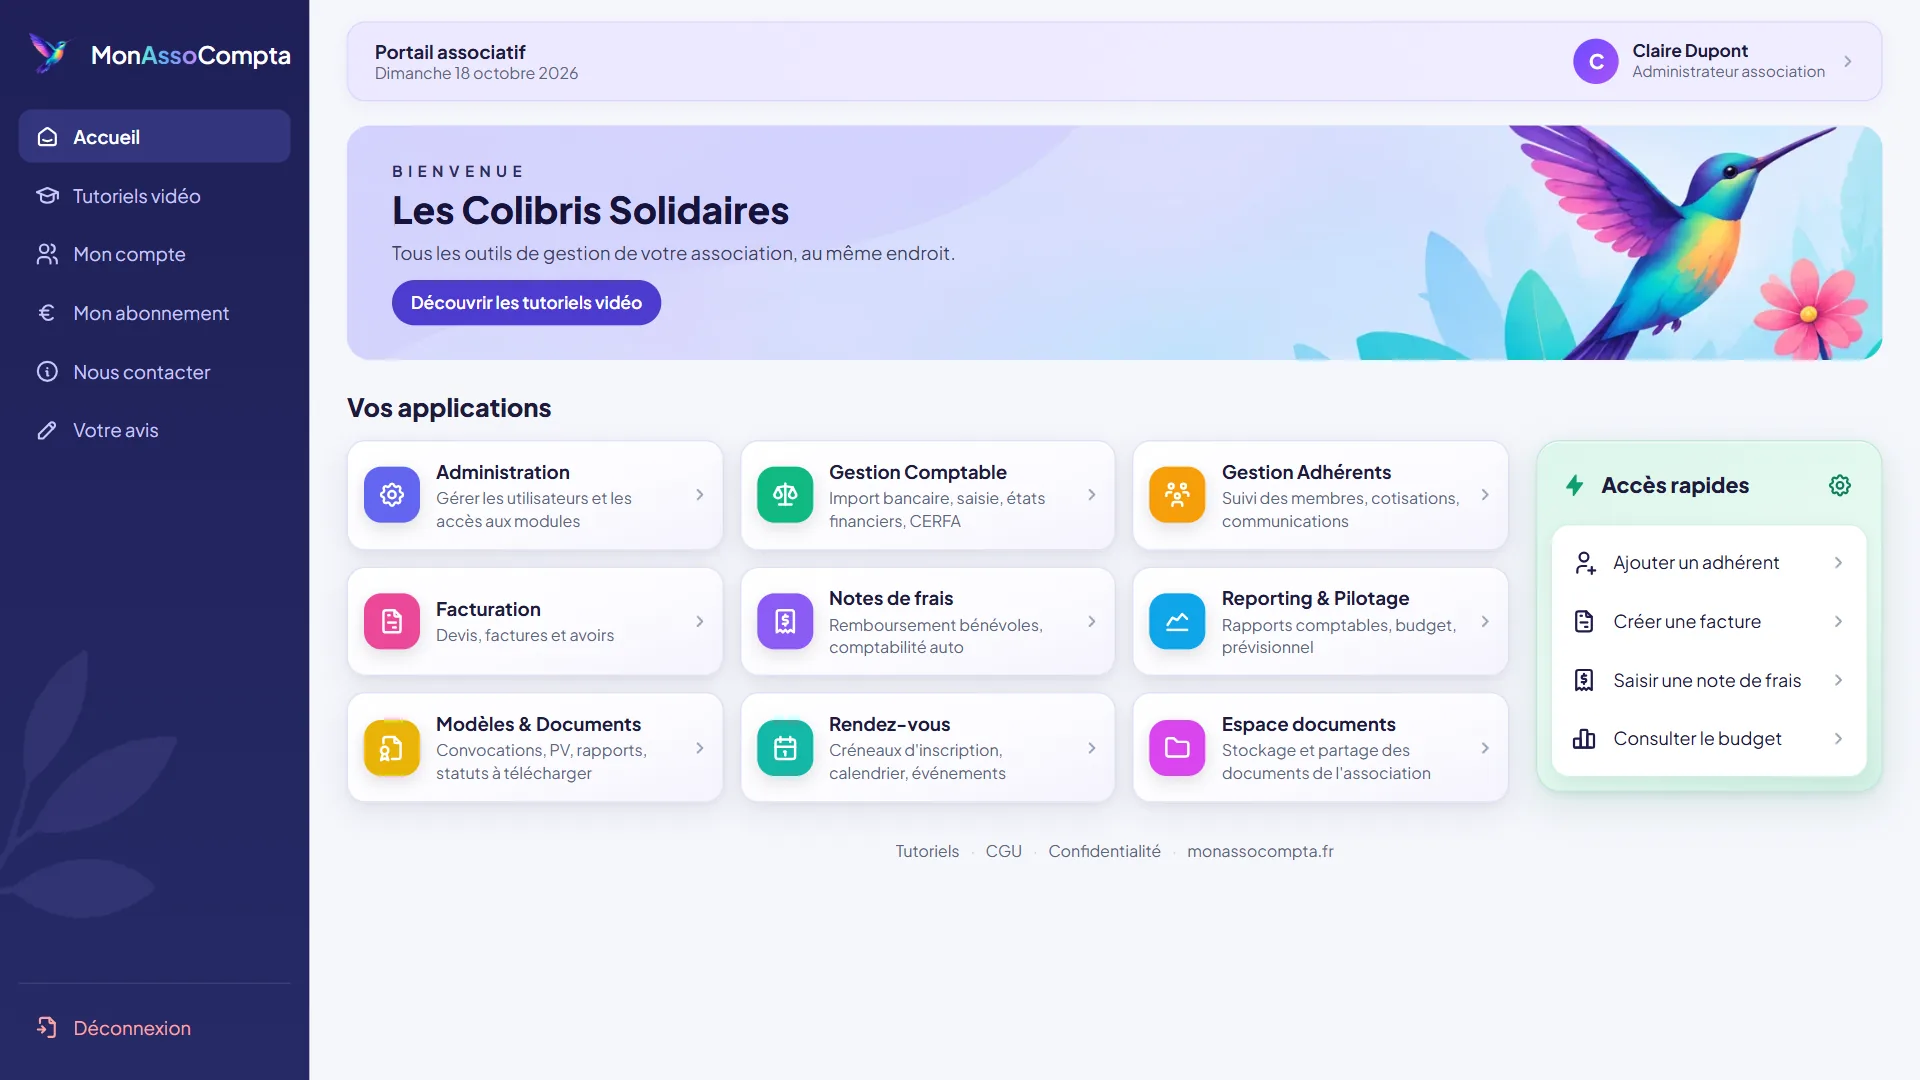Open chevron beside Consulter le budget
This screenshot has width=1920, height=1080.
(1838, 739)
